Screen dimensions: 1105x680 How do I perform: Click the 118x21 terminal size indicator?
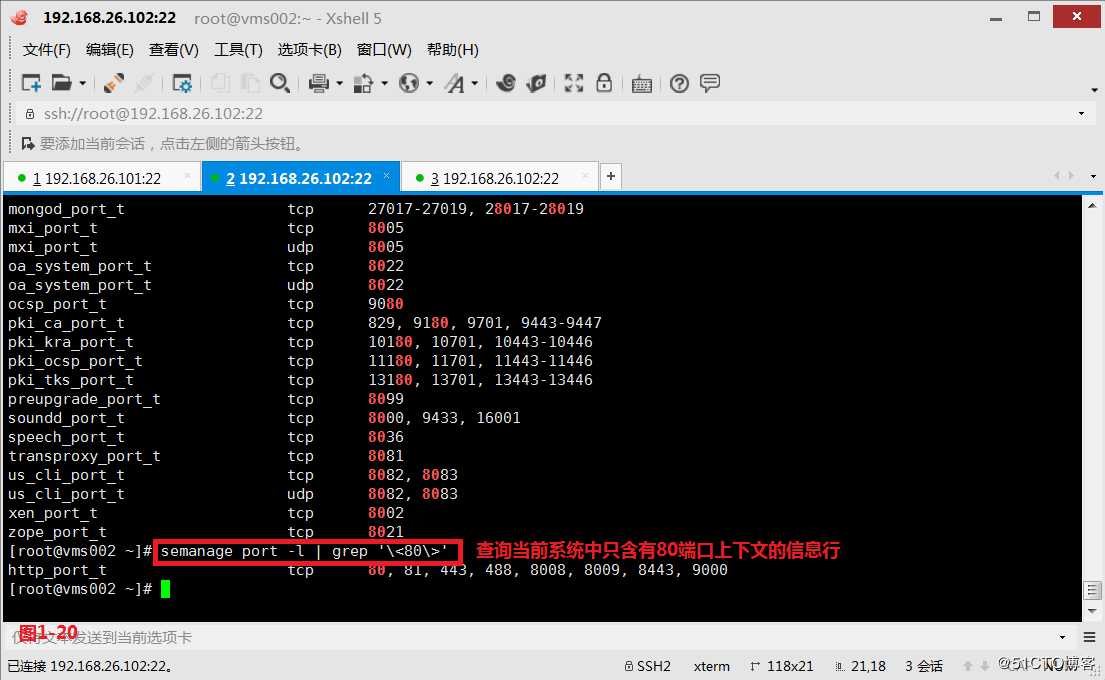click(782, 666)
